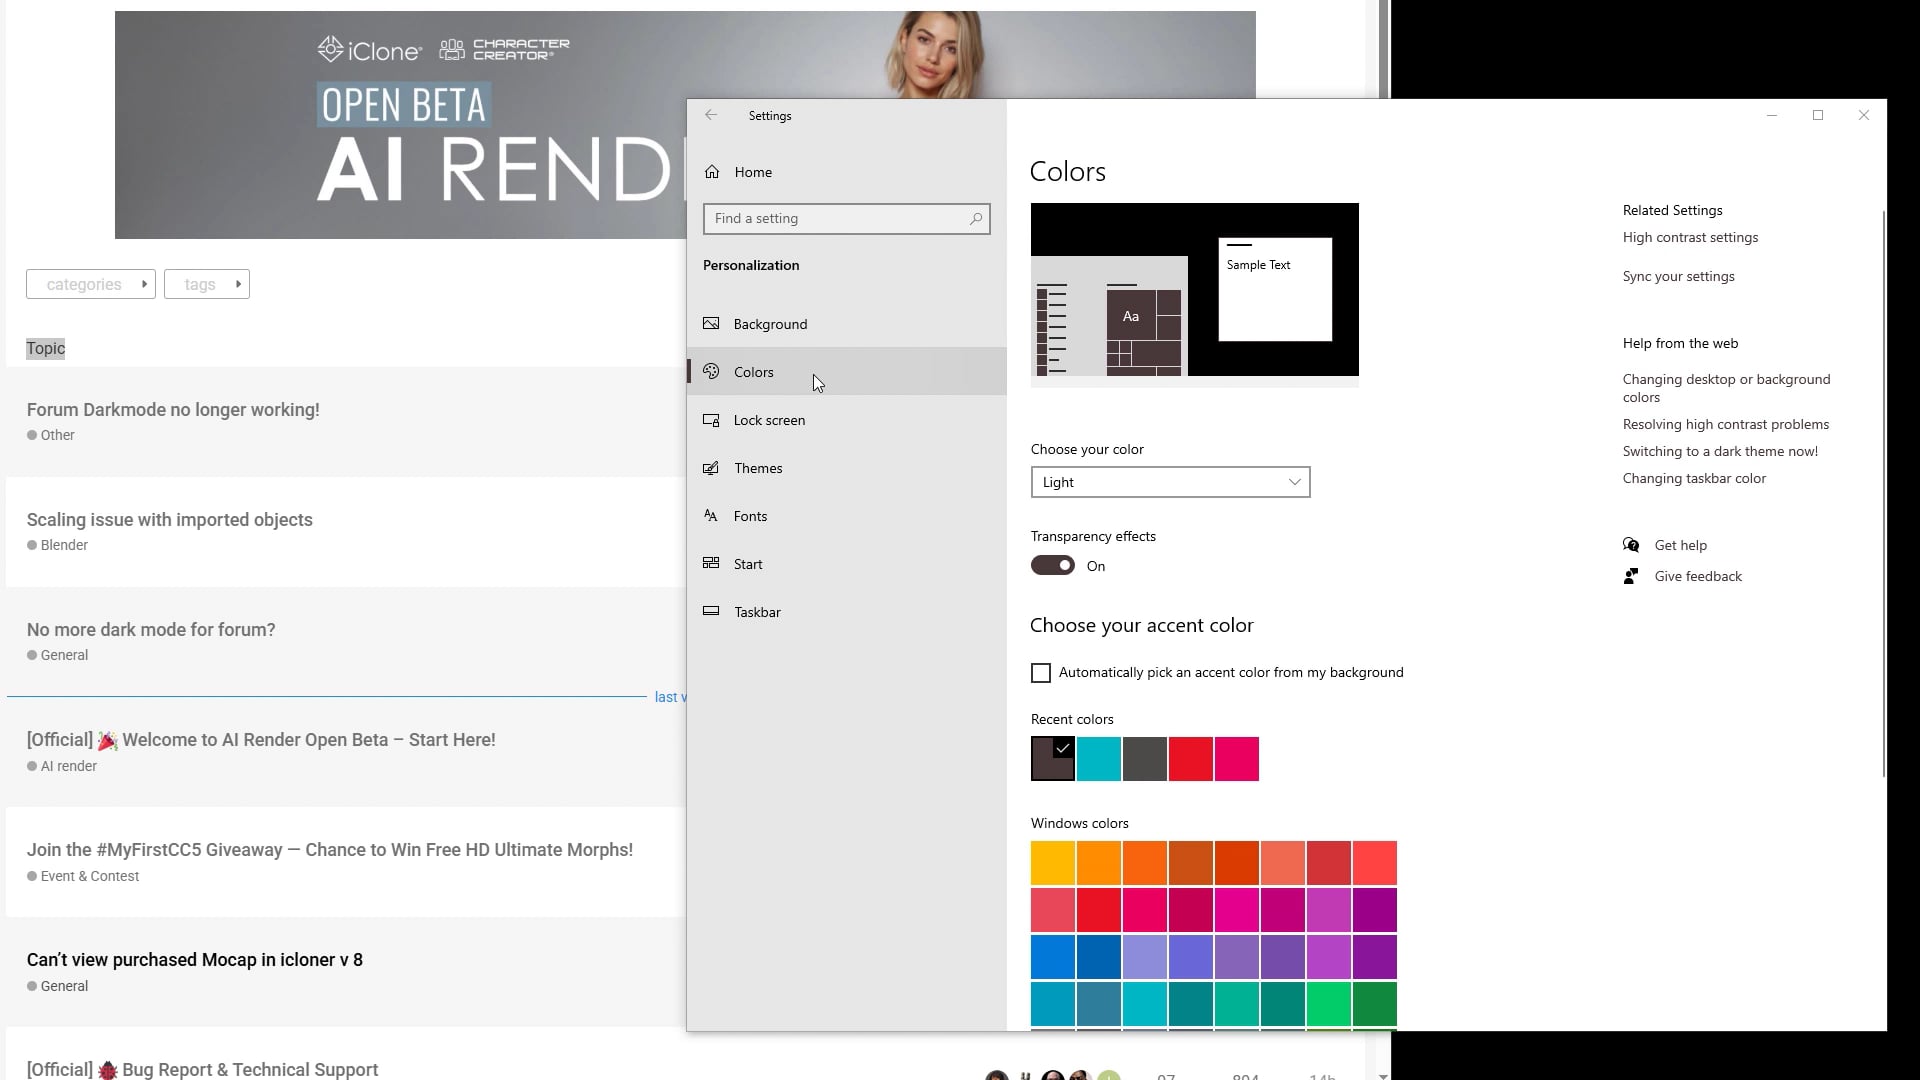Pick the teal recent color swatch
This screenshot has height=1080, width=1920.
click(1098, 759)
